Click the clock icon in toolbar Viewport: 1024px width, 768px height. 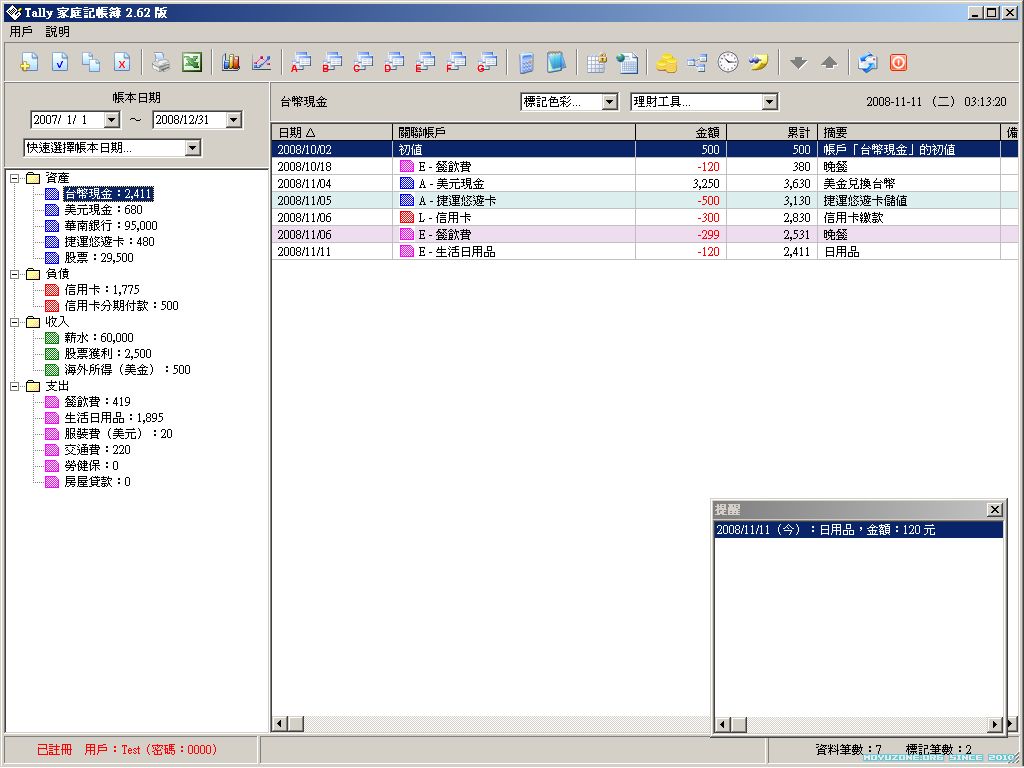tap(728, 62)
